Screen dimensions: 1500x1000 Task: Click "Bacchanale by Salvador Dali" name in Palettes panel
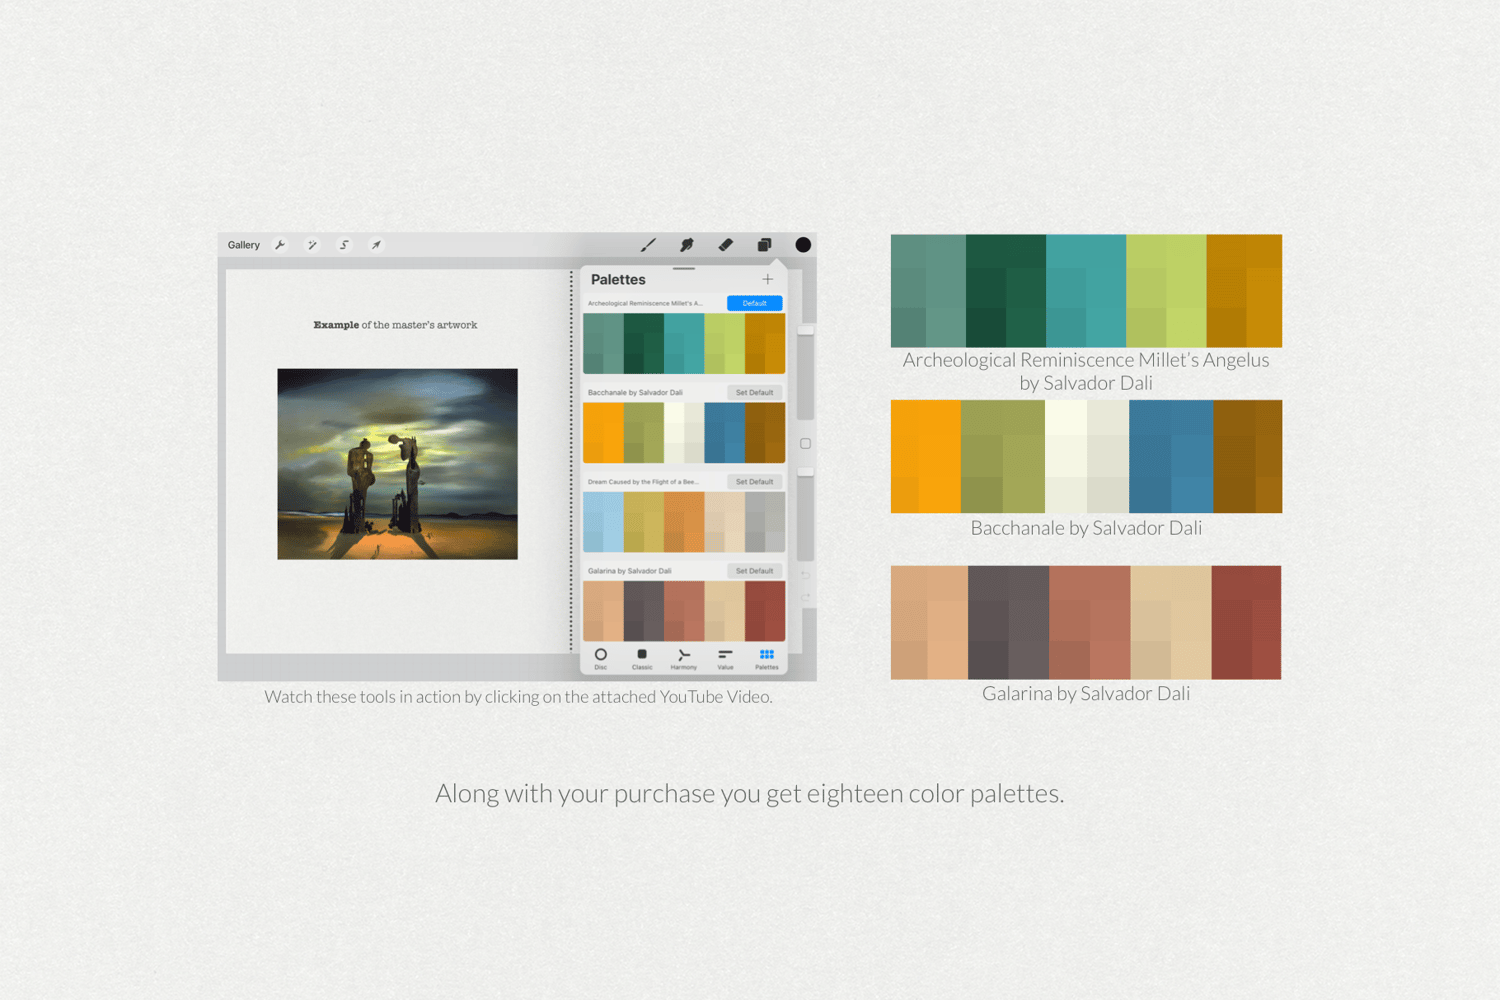coord(635,392)
